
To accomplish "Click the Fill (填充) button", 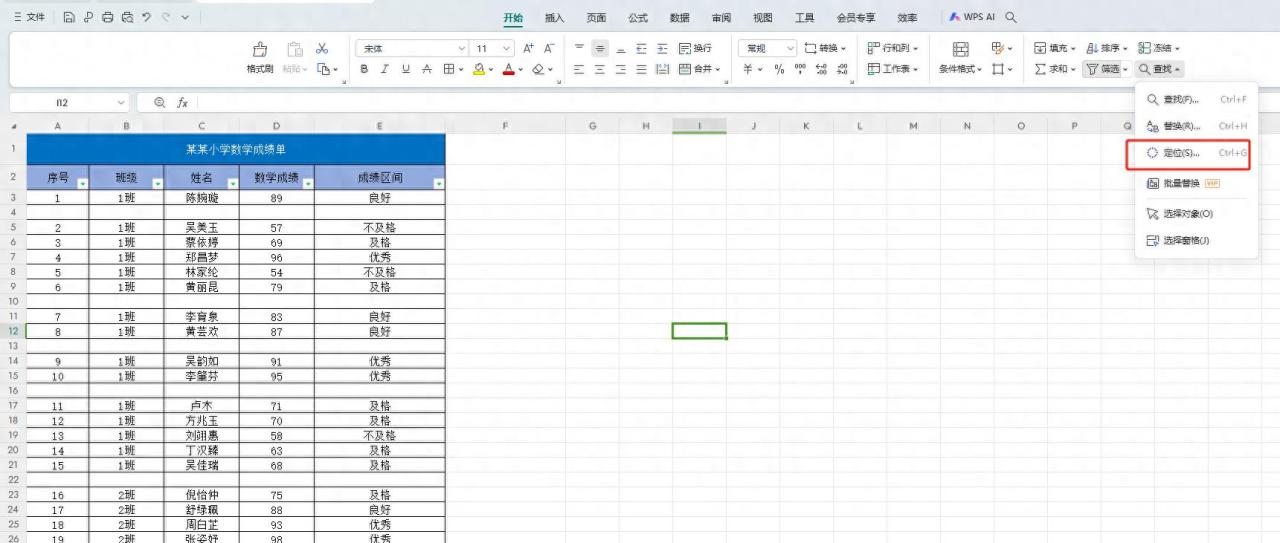I will pos(1053,48).
